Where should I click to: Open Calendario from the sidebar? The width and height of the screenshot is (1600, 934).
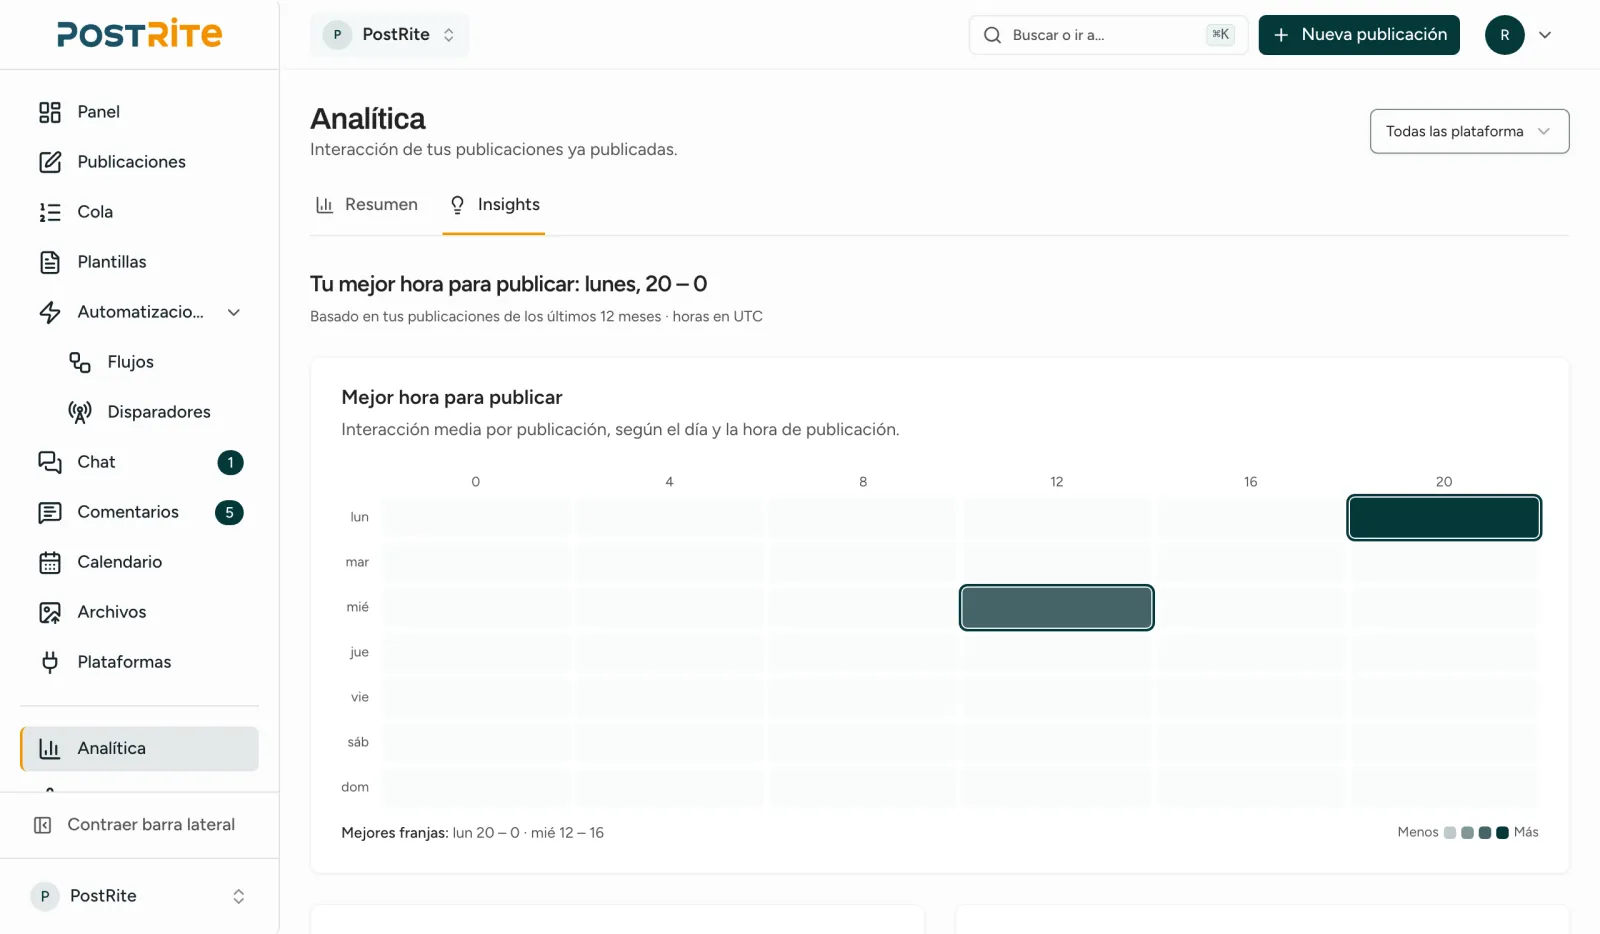139,562
